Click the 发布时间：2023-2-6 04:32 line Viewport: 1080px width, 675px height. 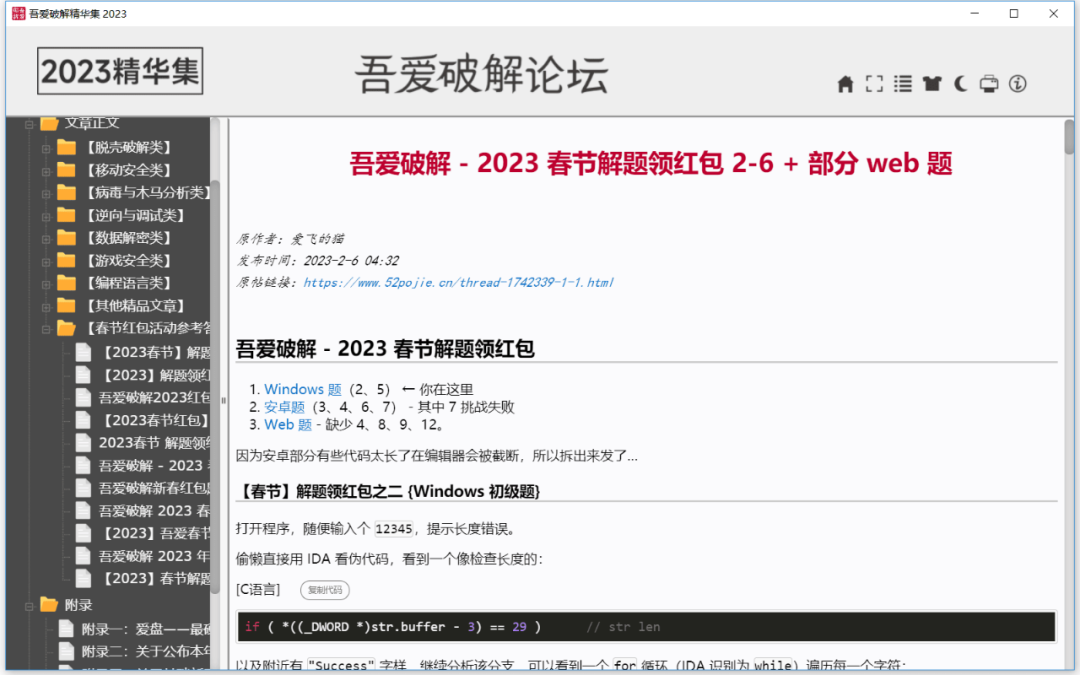click(318, 260)
